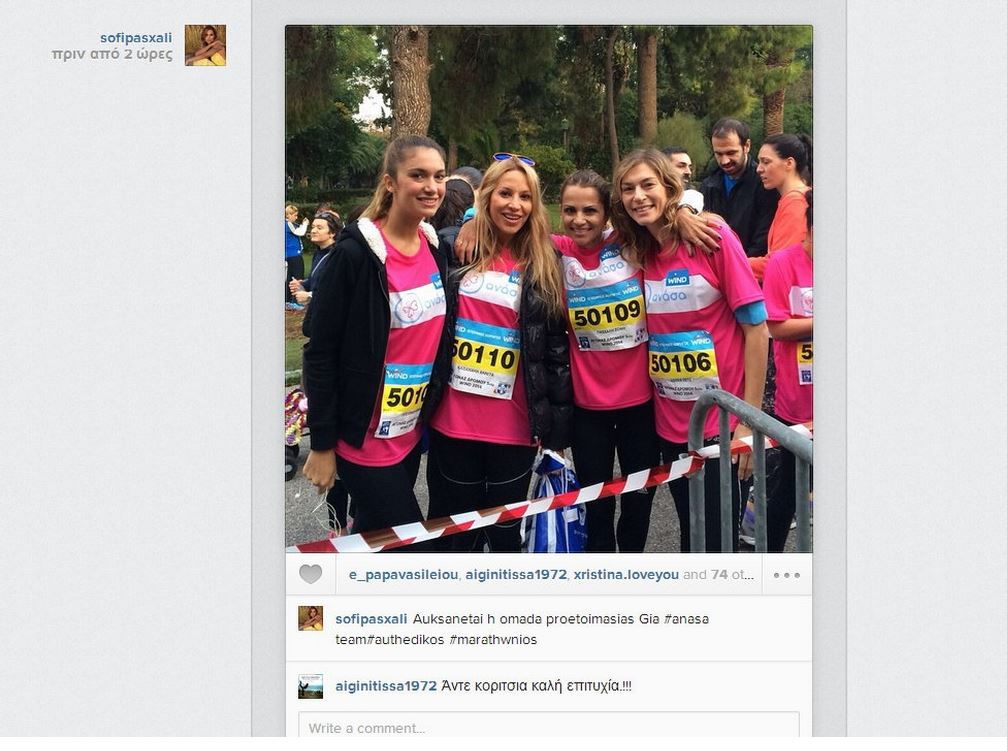Viewport: 1007px width, 751px height.
Task: Open sofipasxali profile picture at top left
Action: (x=206, y=45)
